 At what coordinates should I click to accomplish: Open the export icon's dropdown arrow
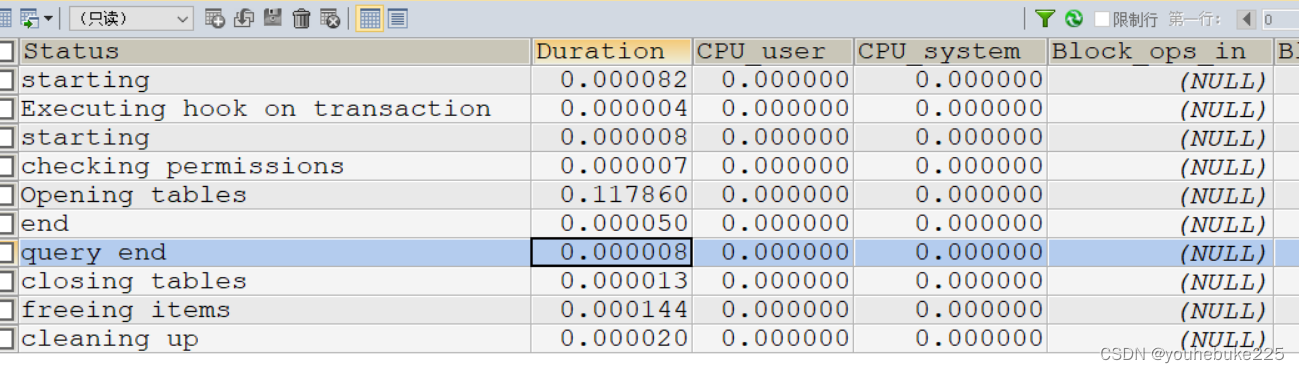tap(48, 18)
